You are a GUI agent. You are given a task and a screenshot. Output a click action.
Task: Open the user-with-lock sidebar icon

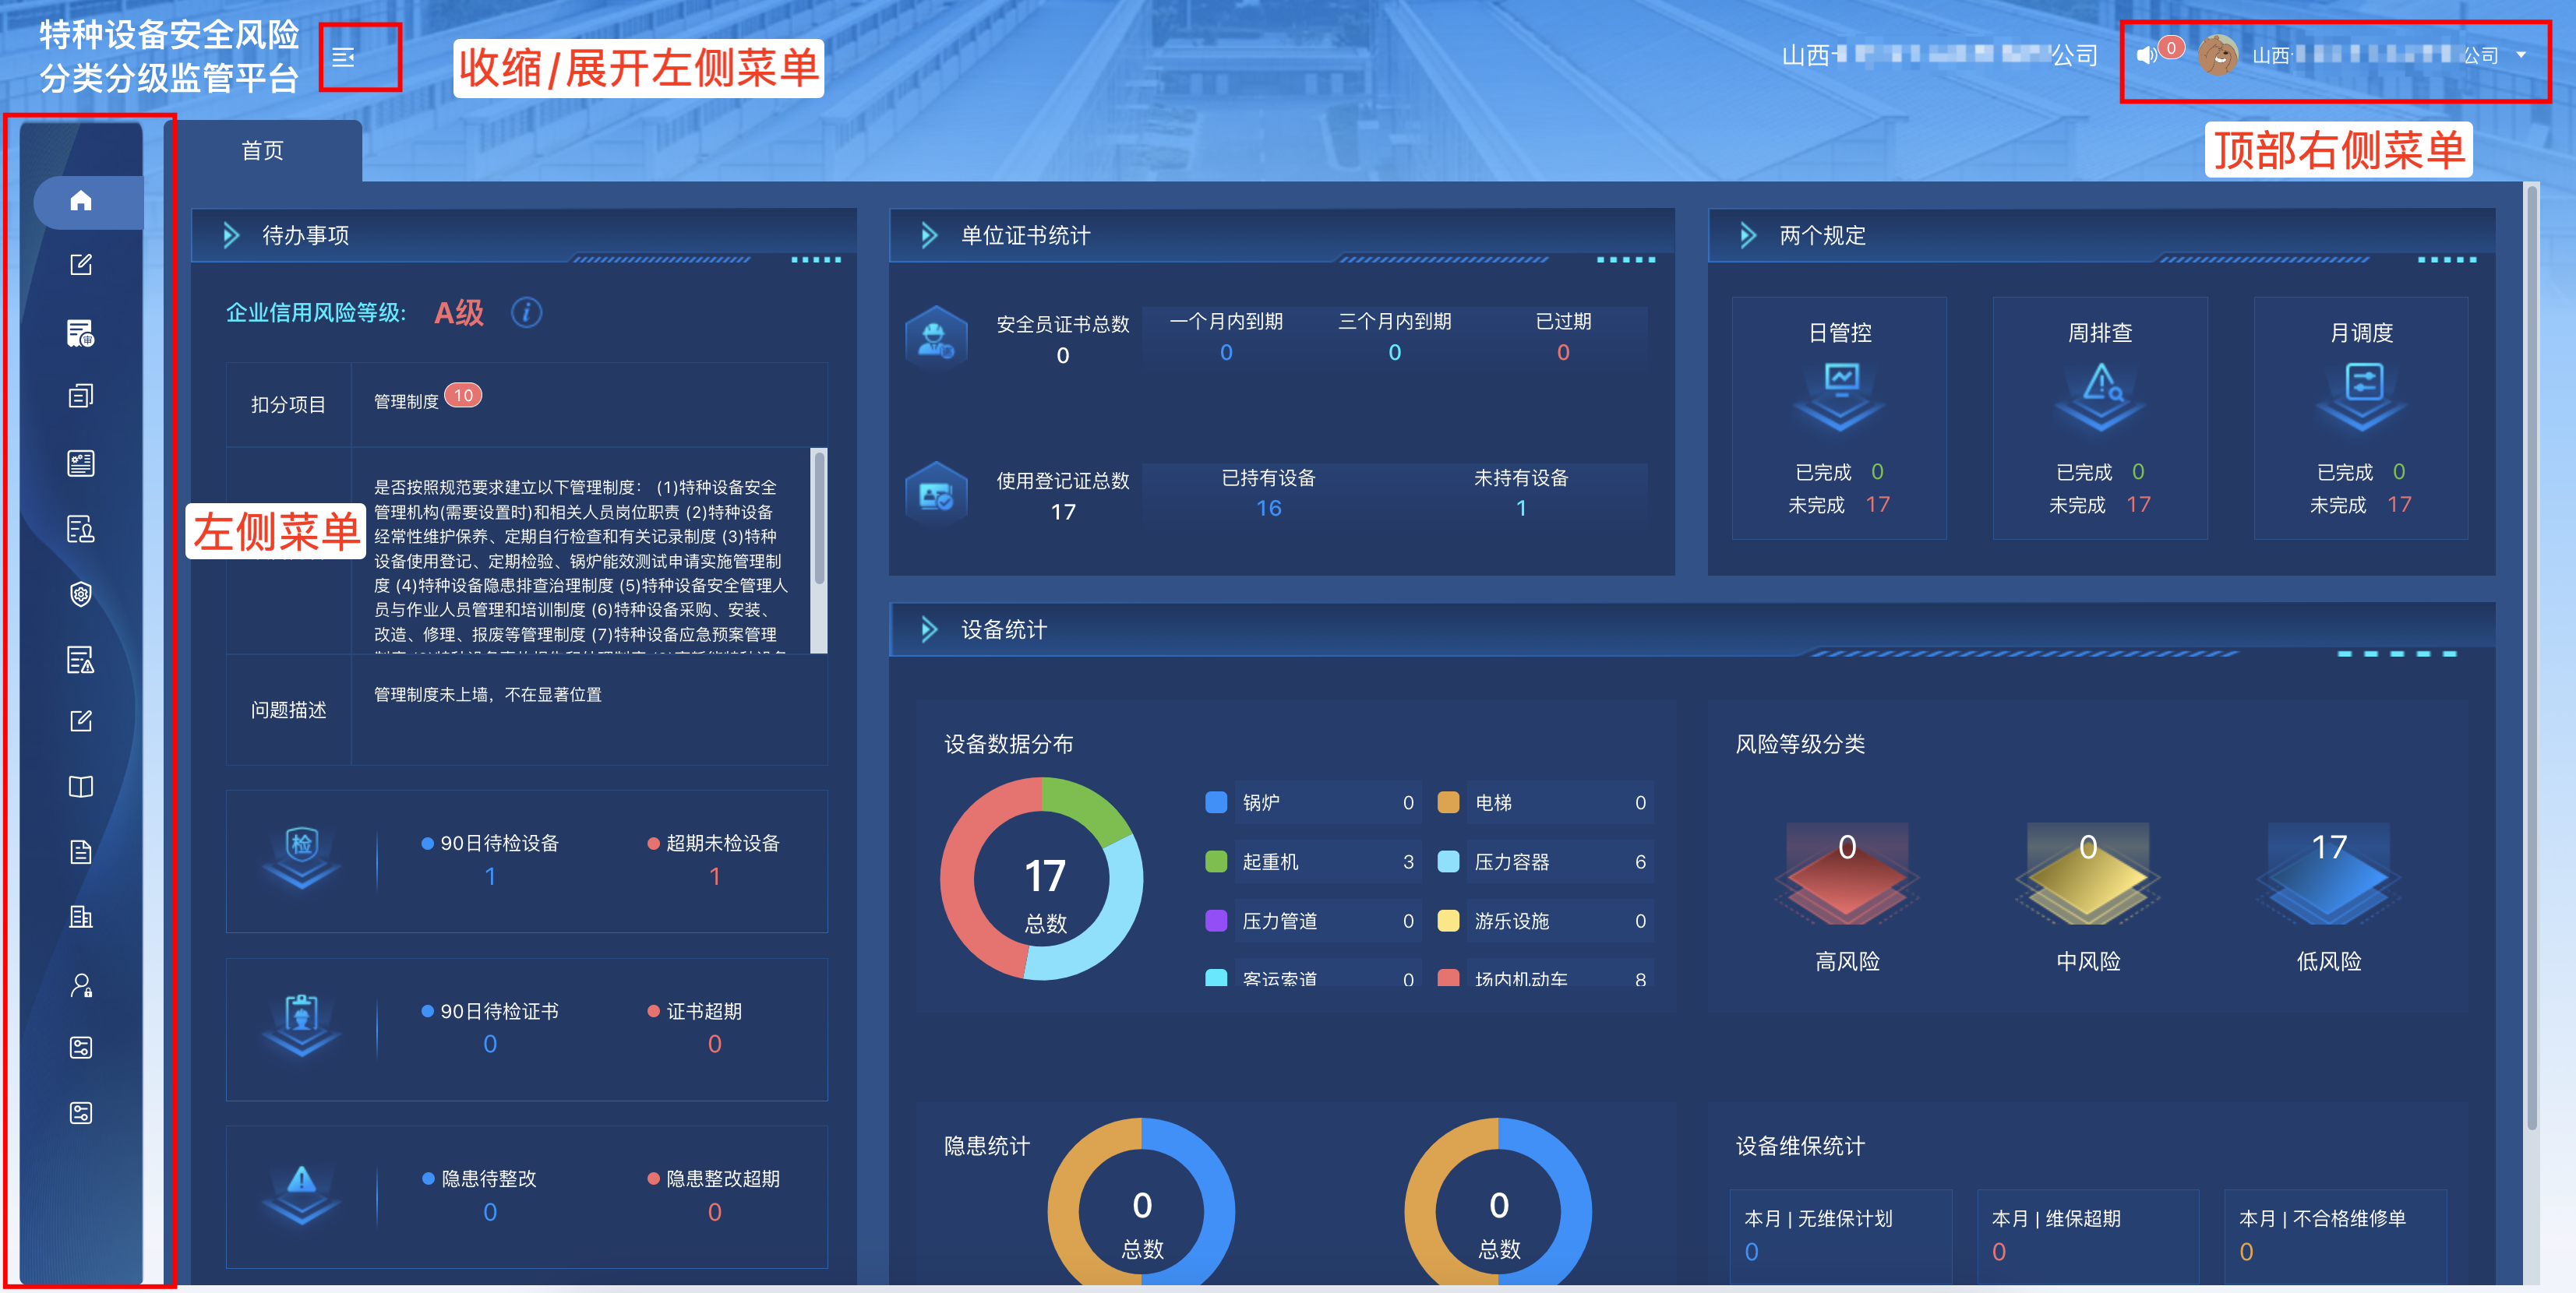[81, 986]
